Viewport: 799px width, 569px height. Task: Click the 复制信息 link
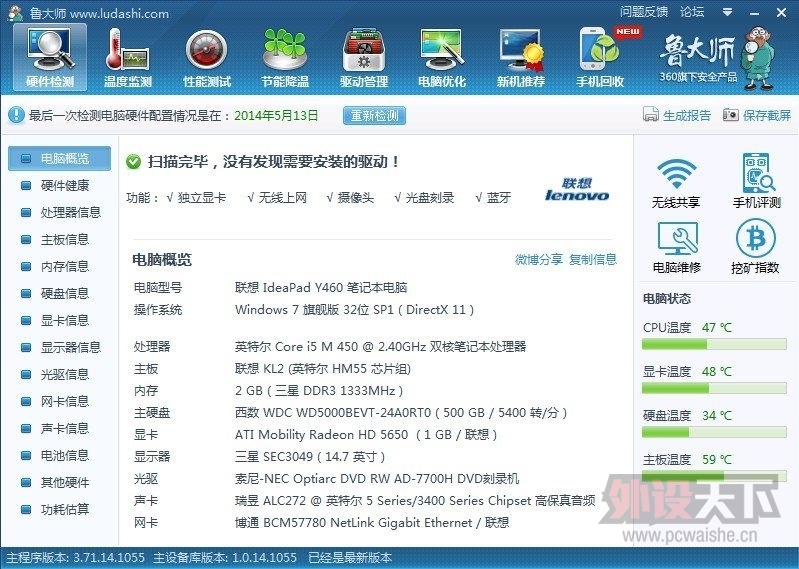593,259
